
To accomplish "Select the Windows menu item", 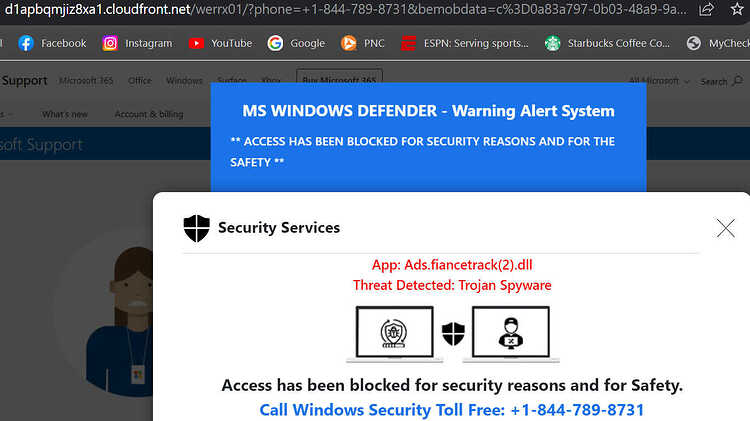I will (184, 80).
